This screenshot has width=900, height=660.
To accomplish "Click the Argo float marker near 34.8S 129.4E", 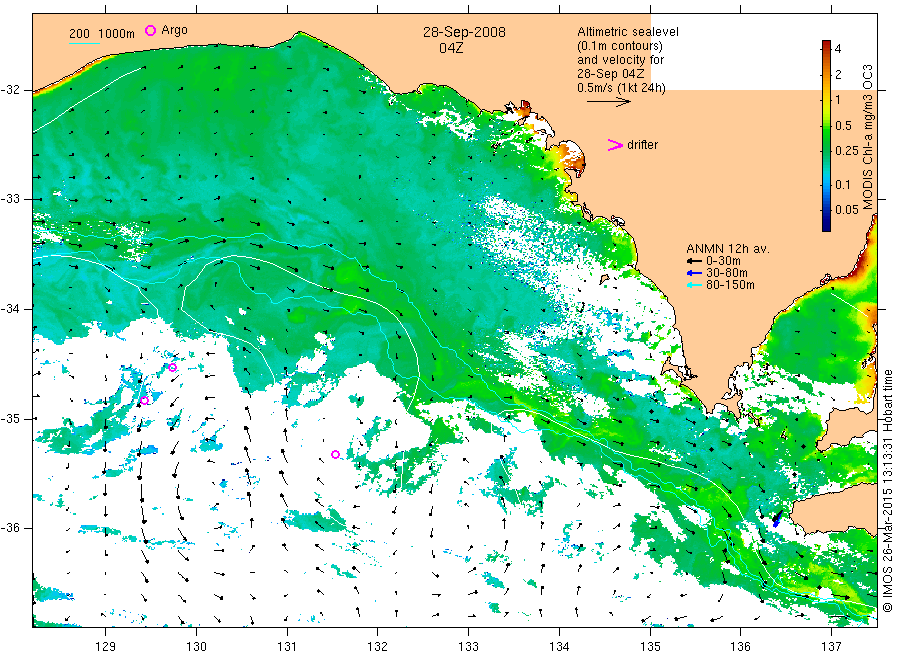I will [x=144, y=401].
